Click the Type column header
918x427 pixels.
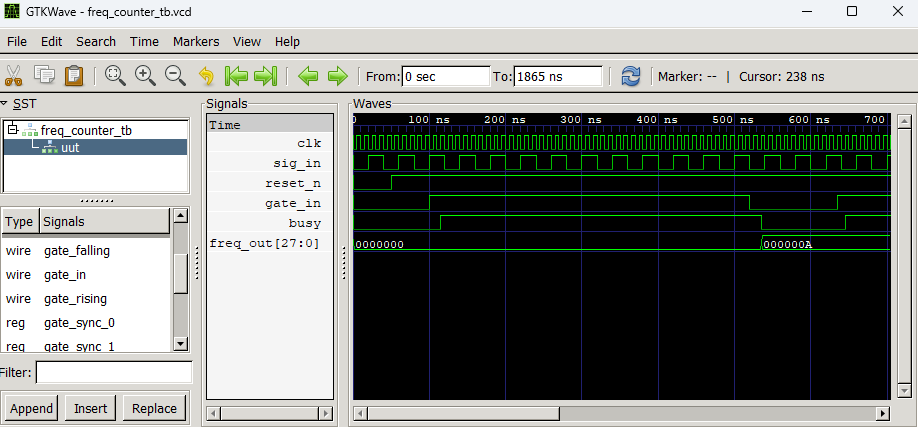coord(20,222)
